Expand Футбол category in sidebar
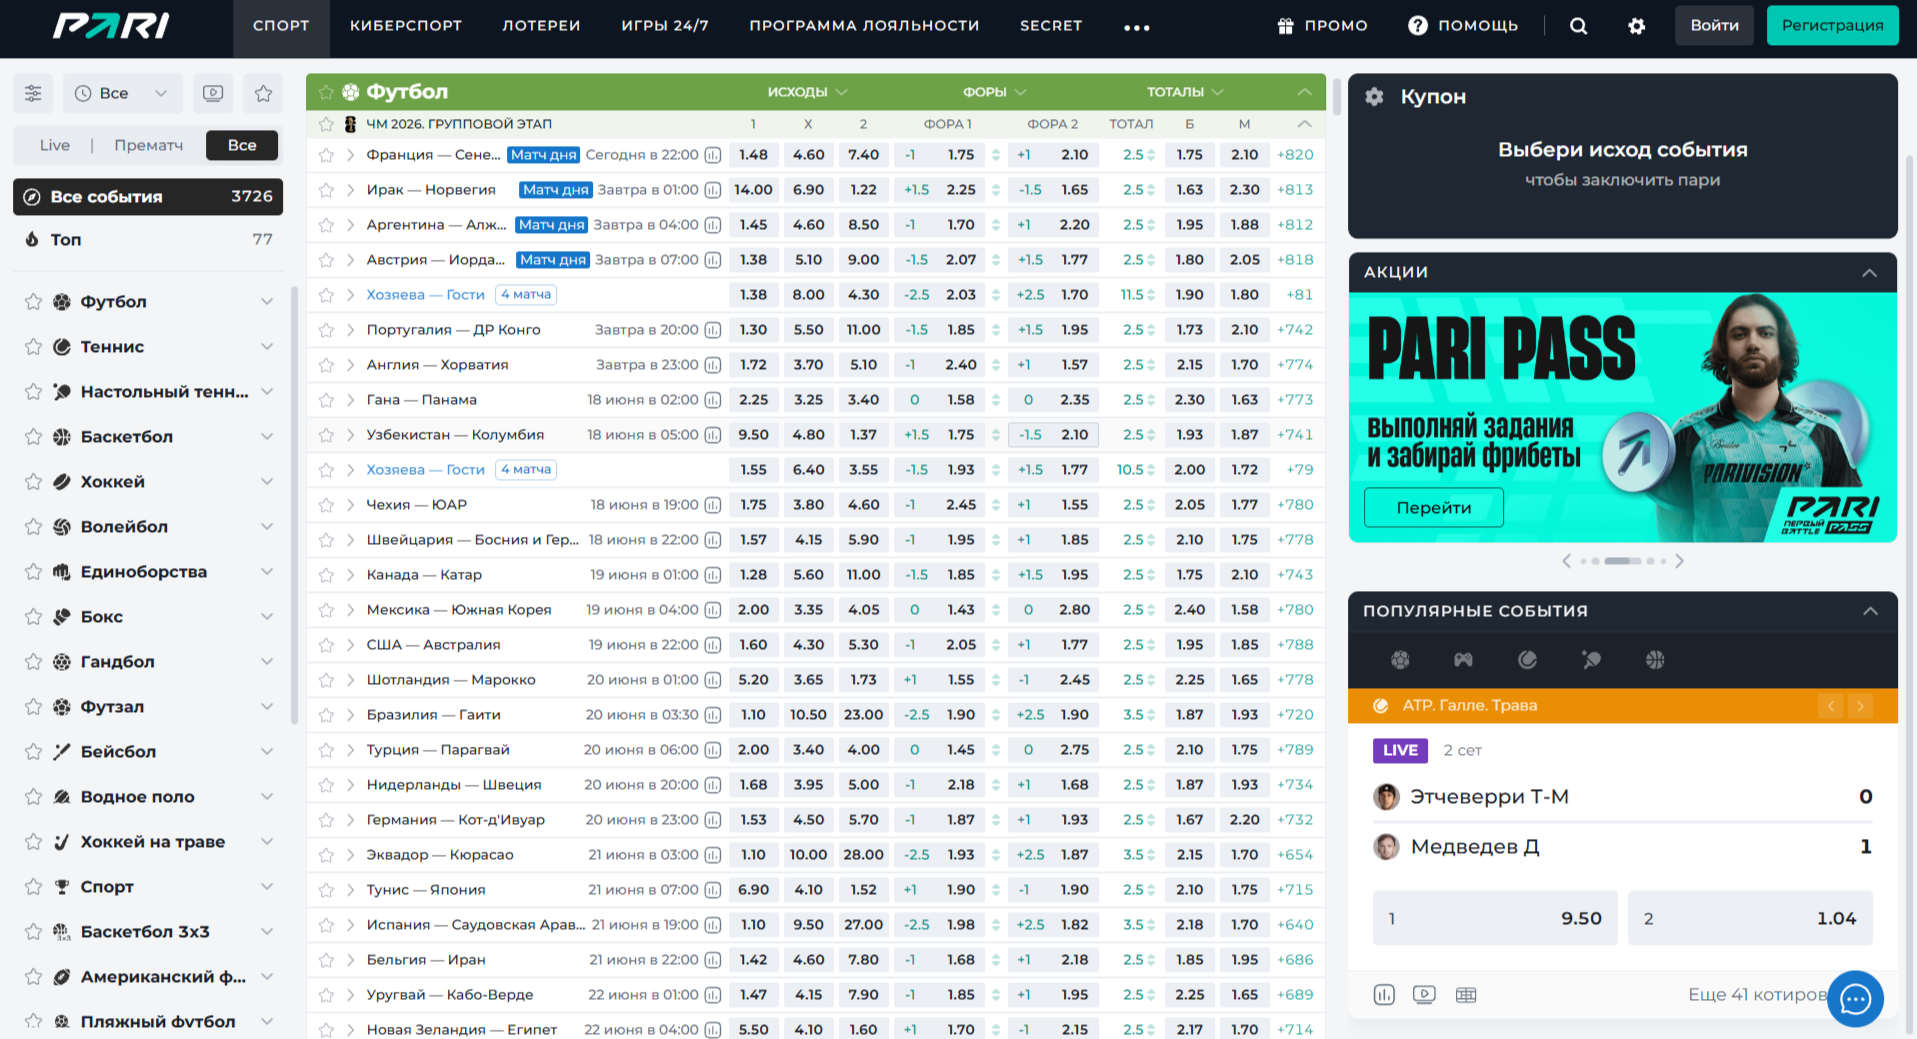1917x1039 pixels. coord(267,302)
